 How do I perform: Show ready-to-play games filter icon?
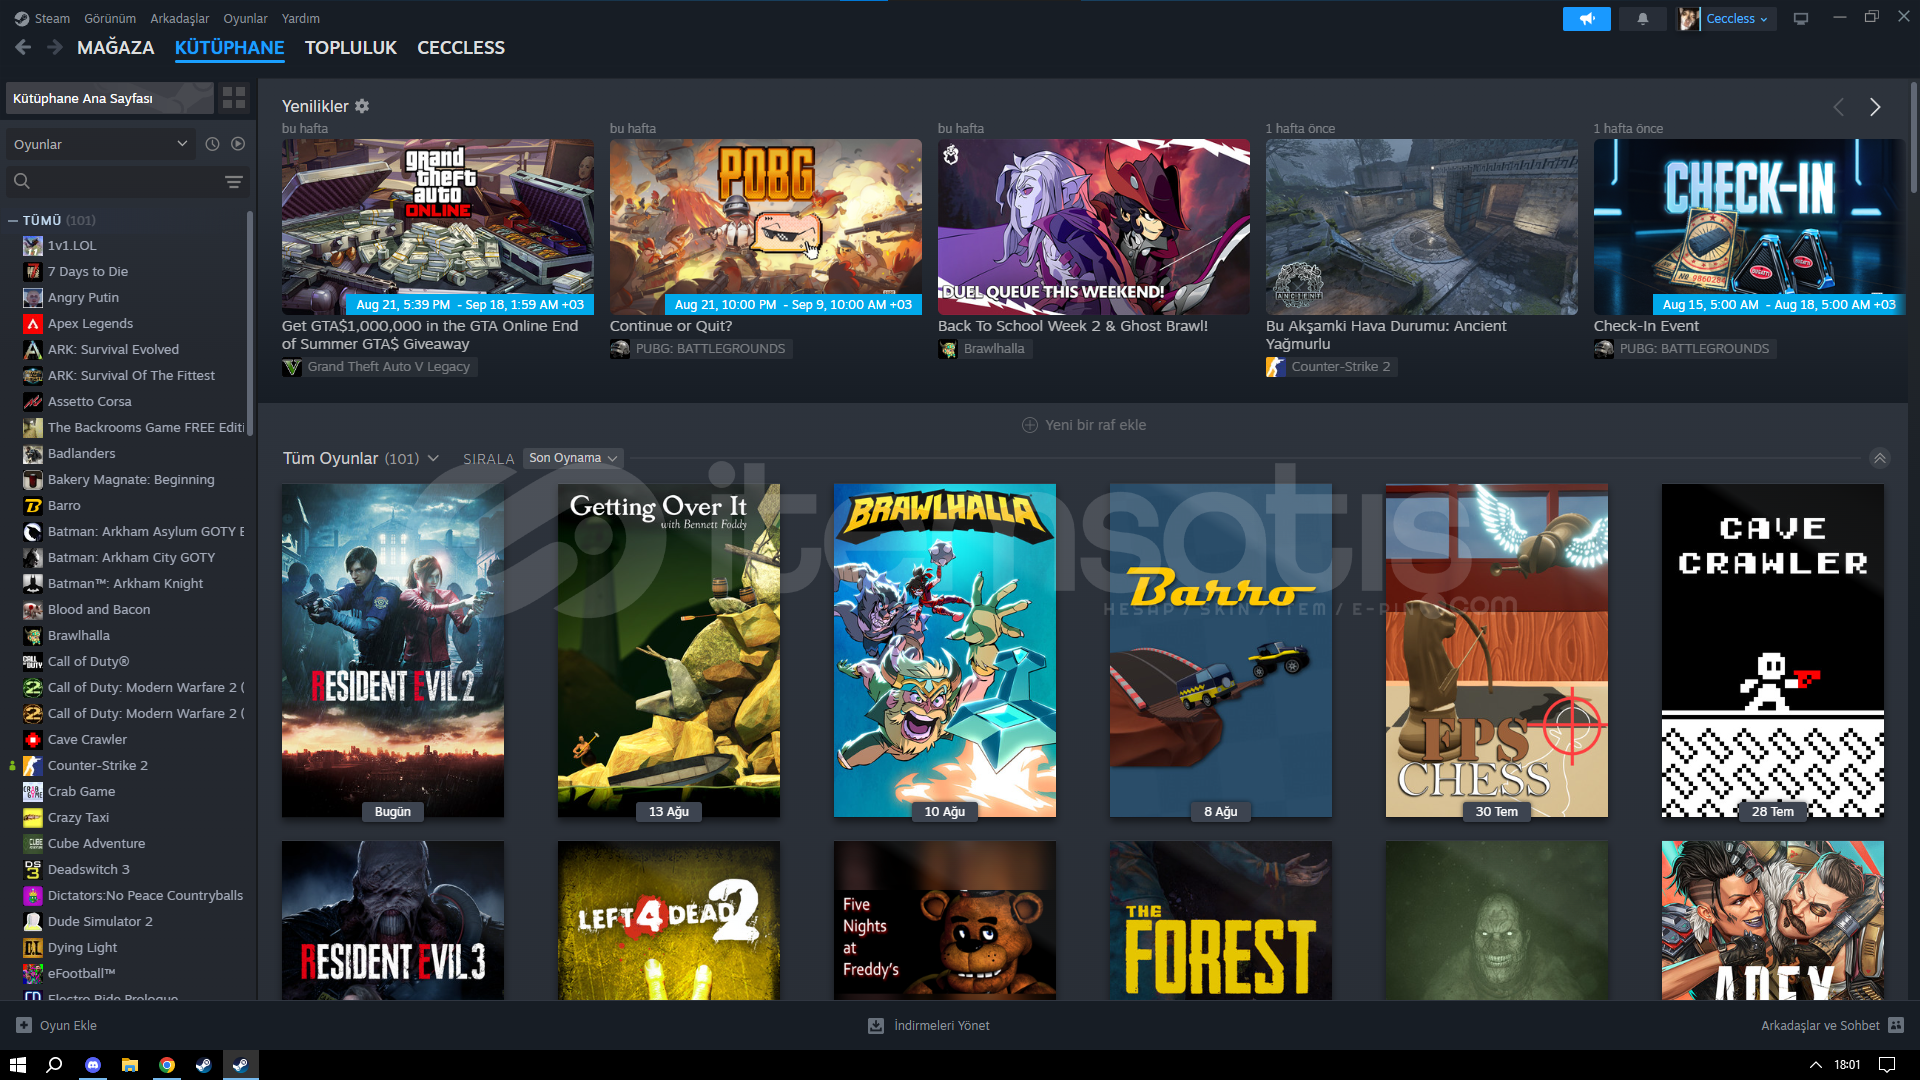pos(238,144)
